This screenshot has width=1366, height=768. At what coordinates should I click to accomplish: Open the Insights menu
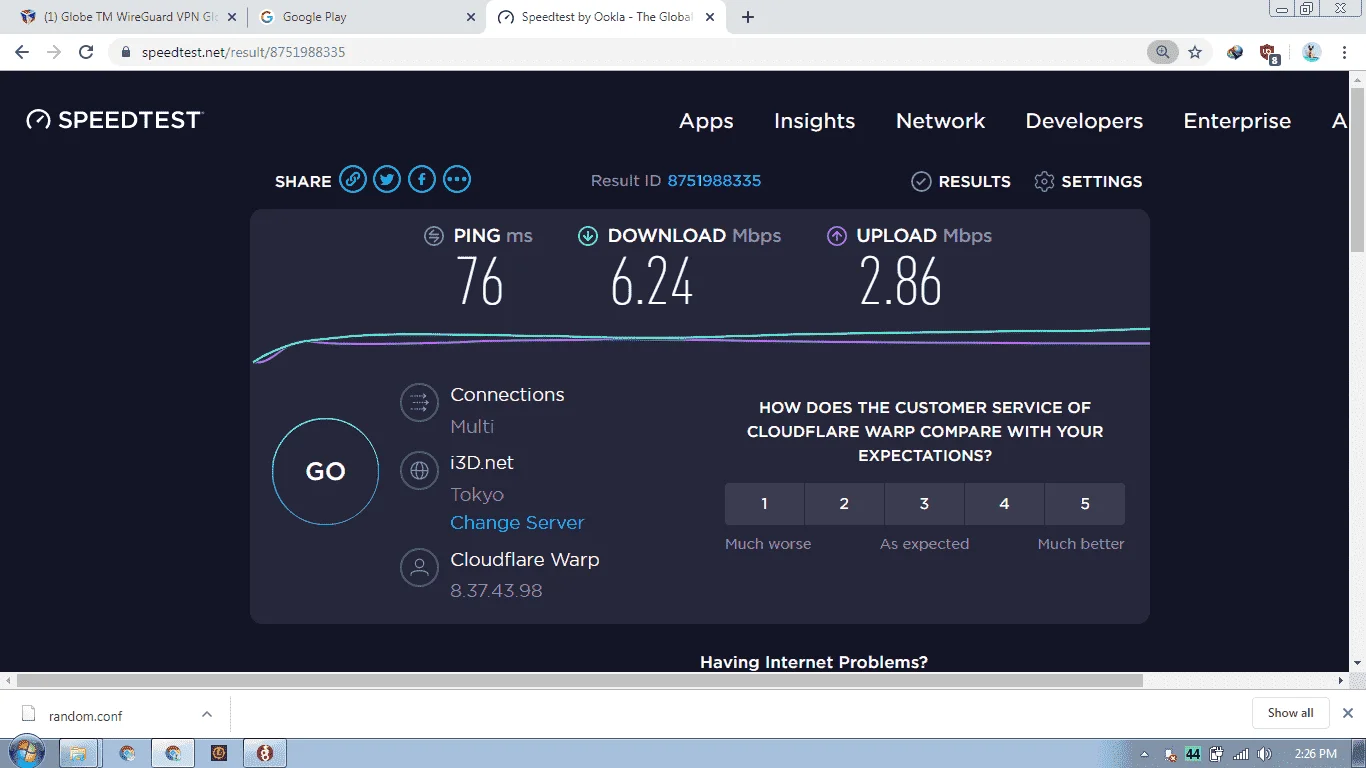814,121
